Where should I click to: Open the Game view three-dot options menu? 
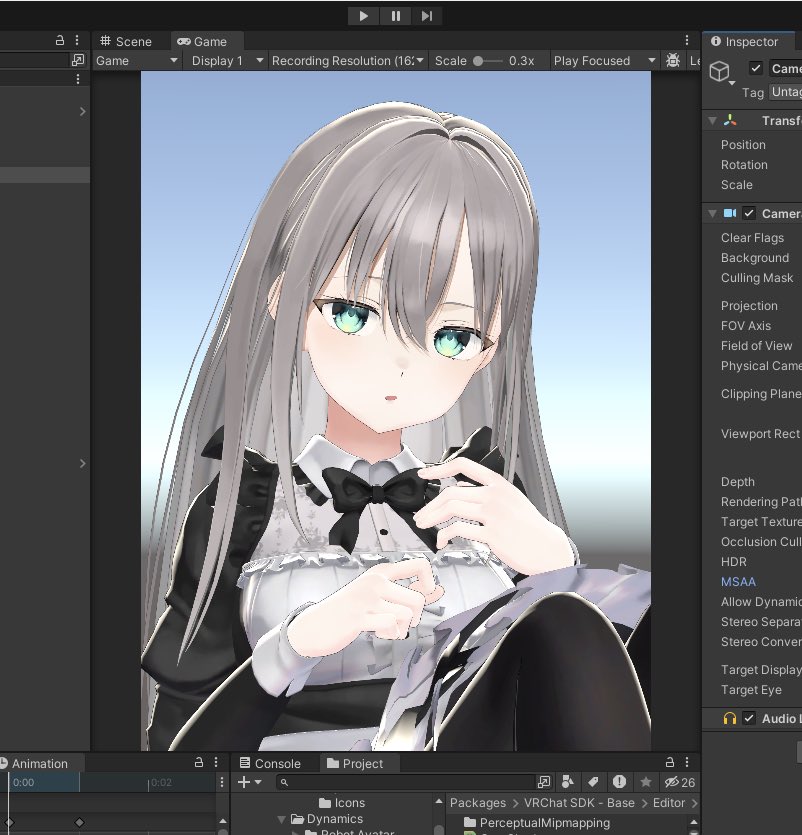[687, 40]
